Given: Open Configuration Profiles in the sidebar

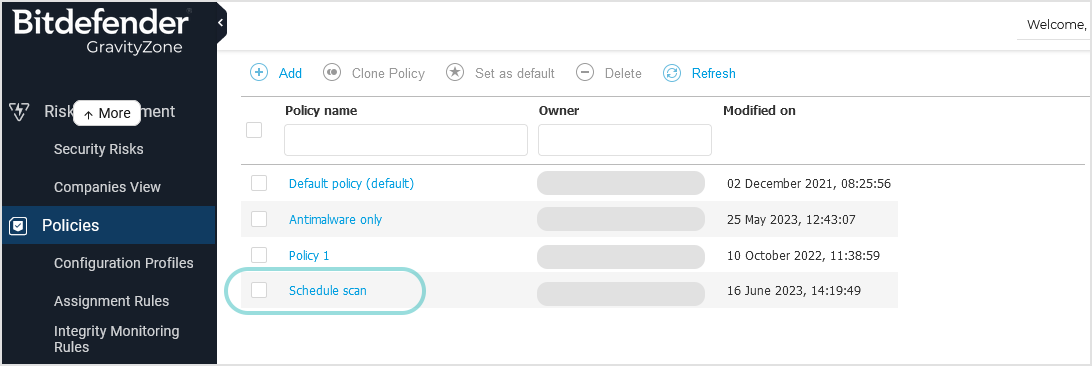Looking at the screenshot, I should [124, 263].
